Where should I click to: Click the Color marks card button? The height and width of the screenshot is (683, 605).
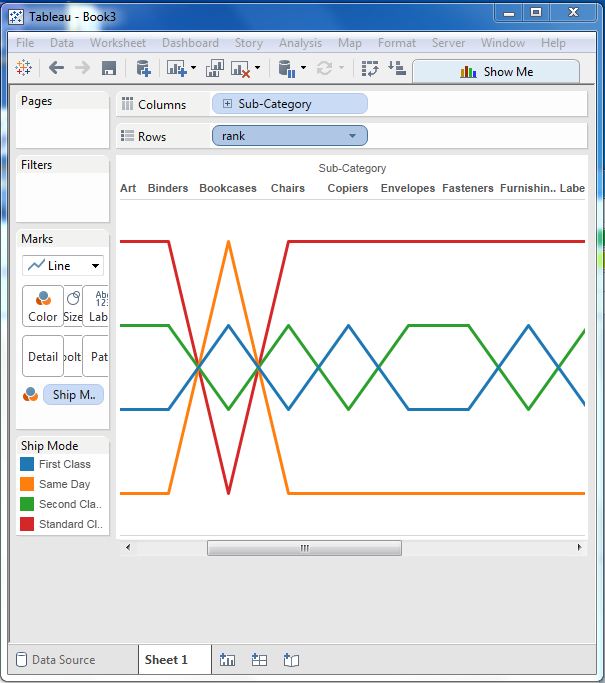pos(42,306)
